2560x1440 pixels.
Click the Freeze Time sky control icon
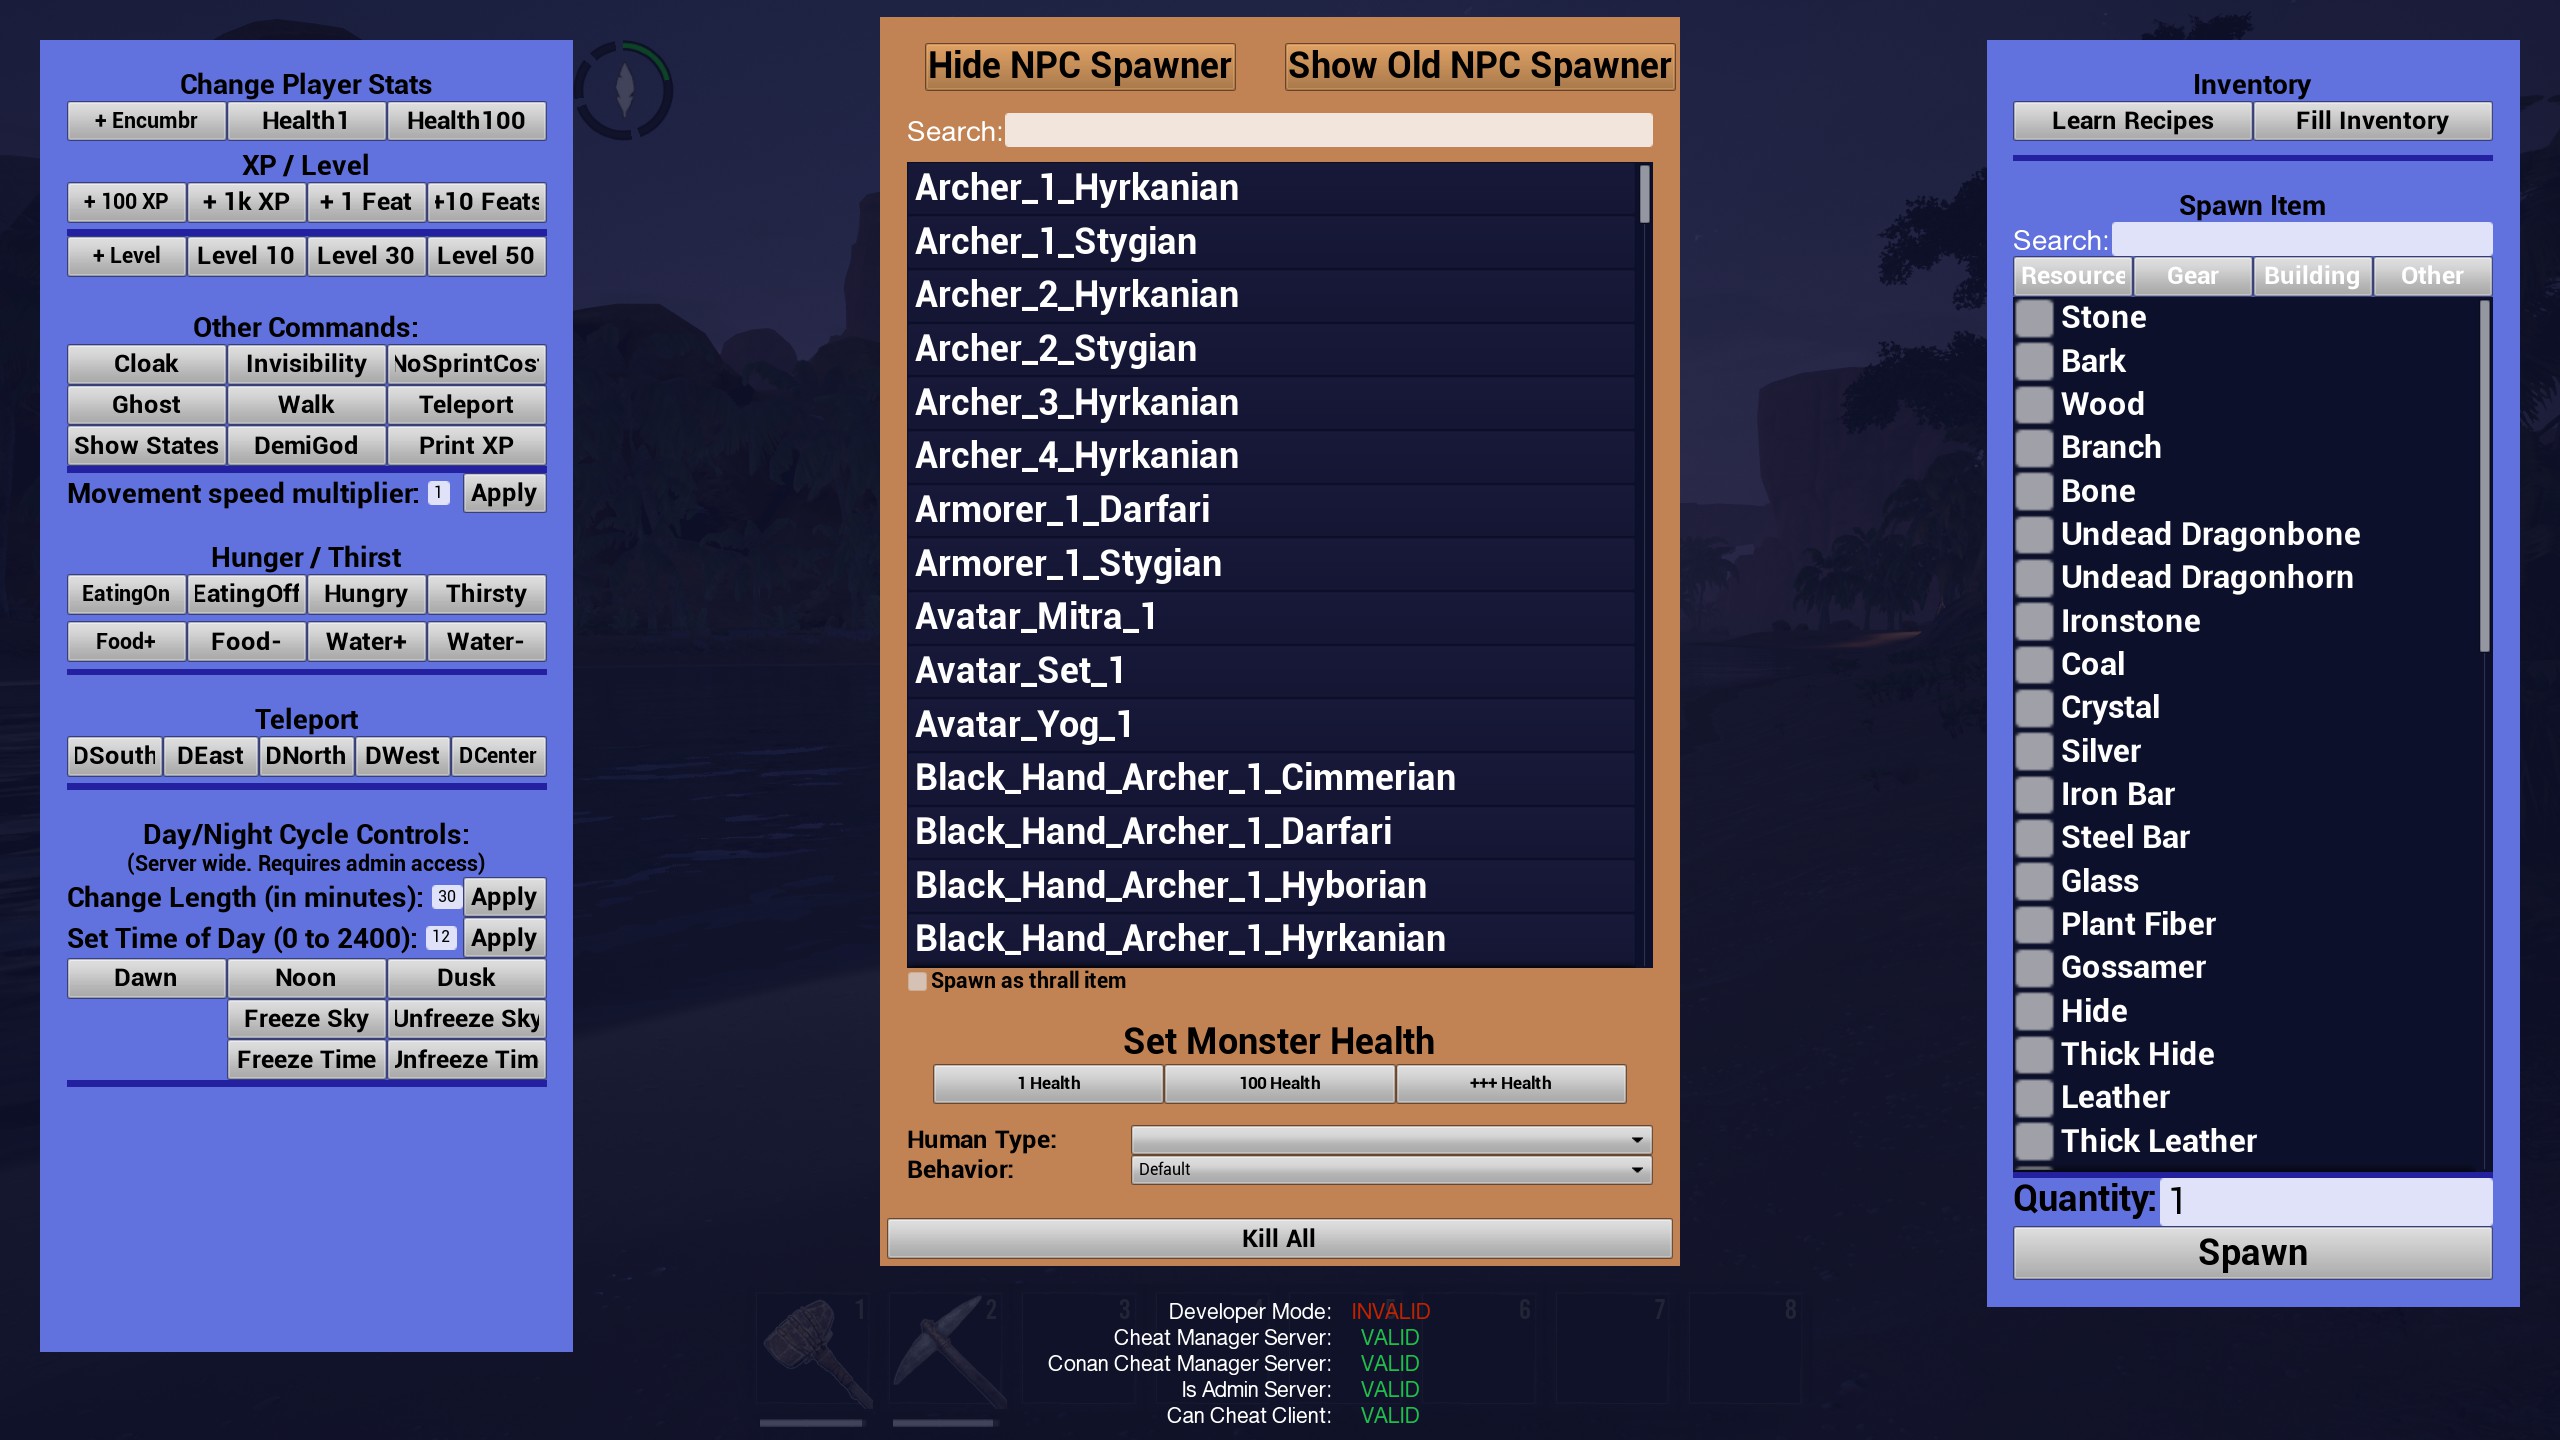[304, 1057]
